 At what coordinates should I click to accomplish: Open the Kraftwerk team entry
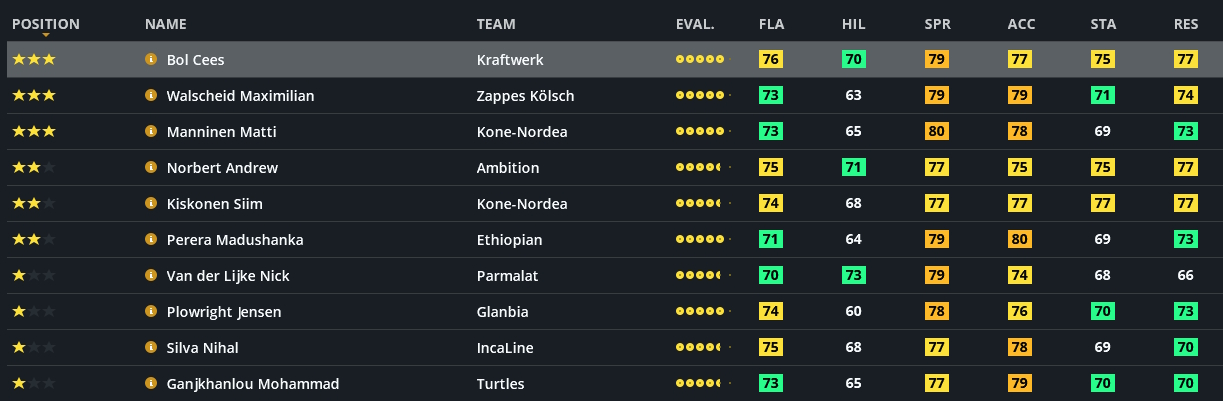510,60
